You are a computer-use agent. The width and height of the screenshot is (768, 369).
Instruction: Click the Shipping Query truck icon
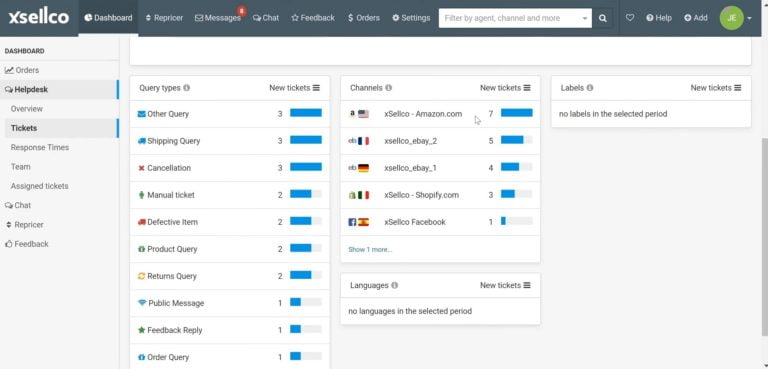tap(142, 141)
